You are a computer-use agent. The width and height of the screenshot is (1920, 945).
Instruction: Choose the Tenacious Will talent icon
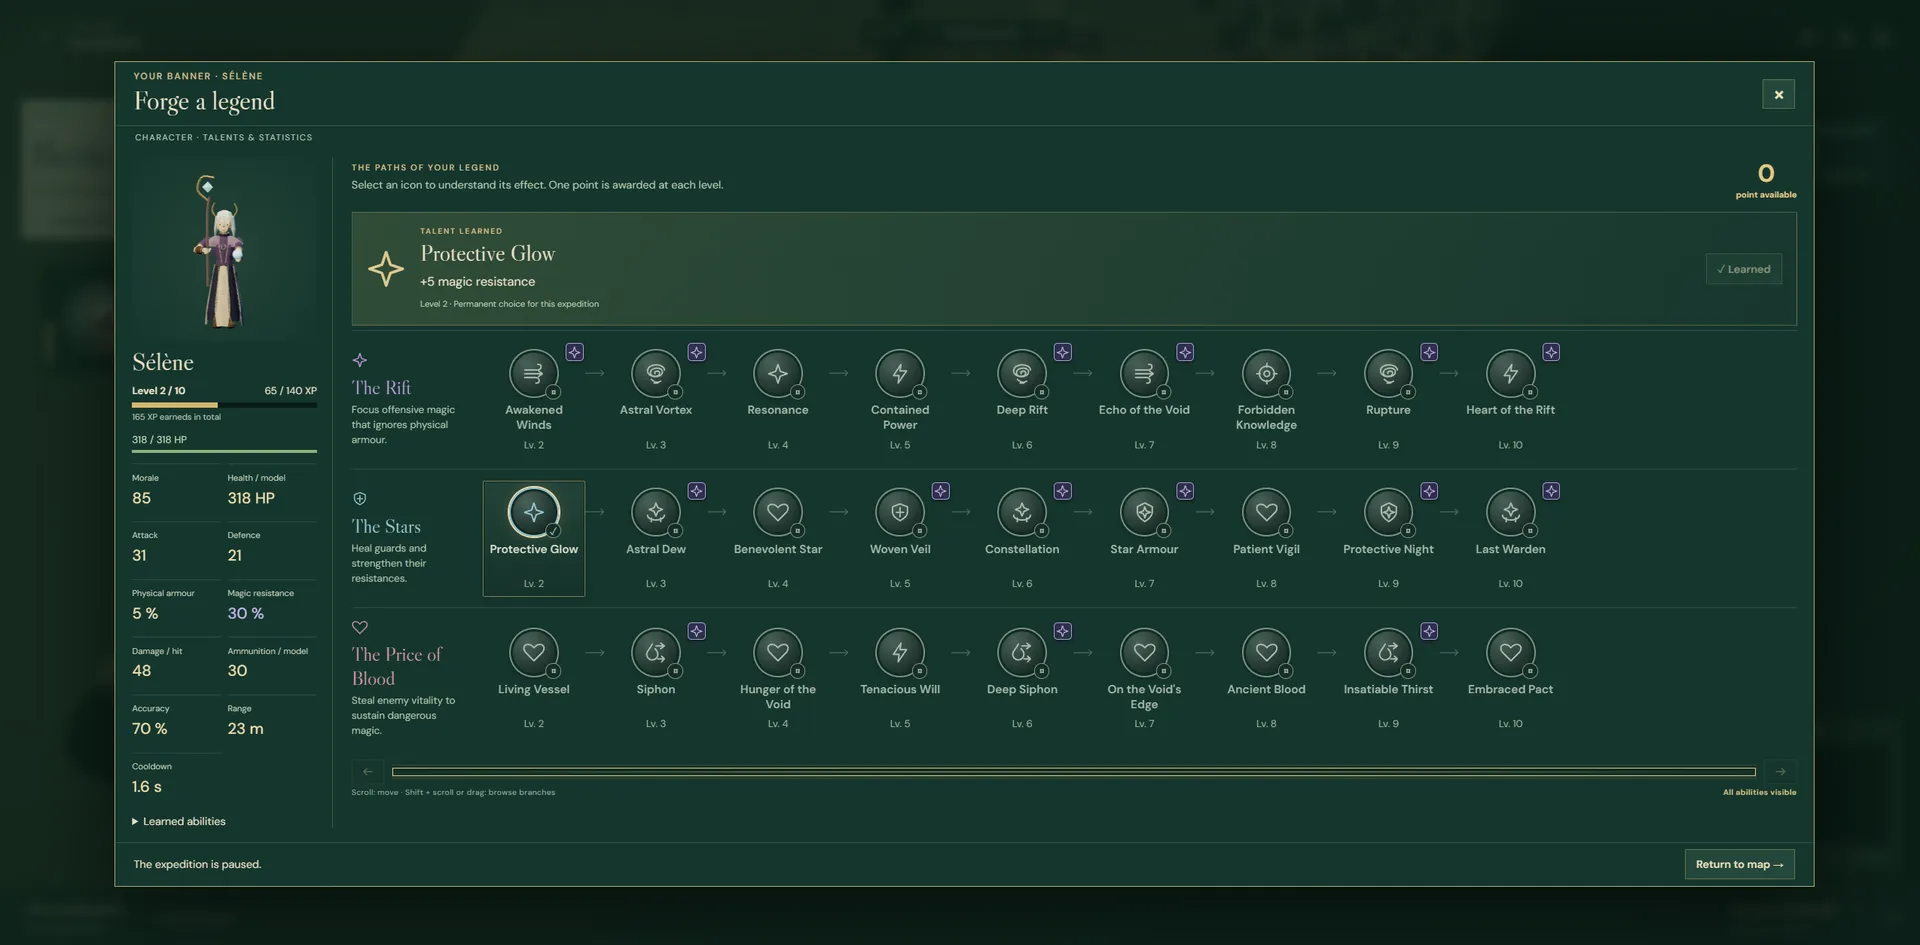(x=899, y=653)
